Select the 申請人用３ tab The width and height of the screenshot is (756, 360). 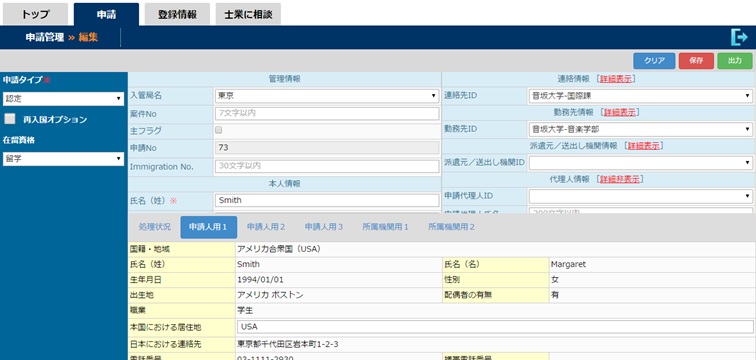pos(324,227)
